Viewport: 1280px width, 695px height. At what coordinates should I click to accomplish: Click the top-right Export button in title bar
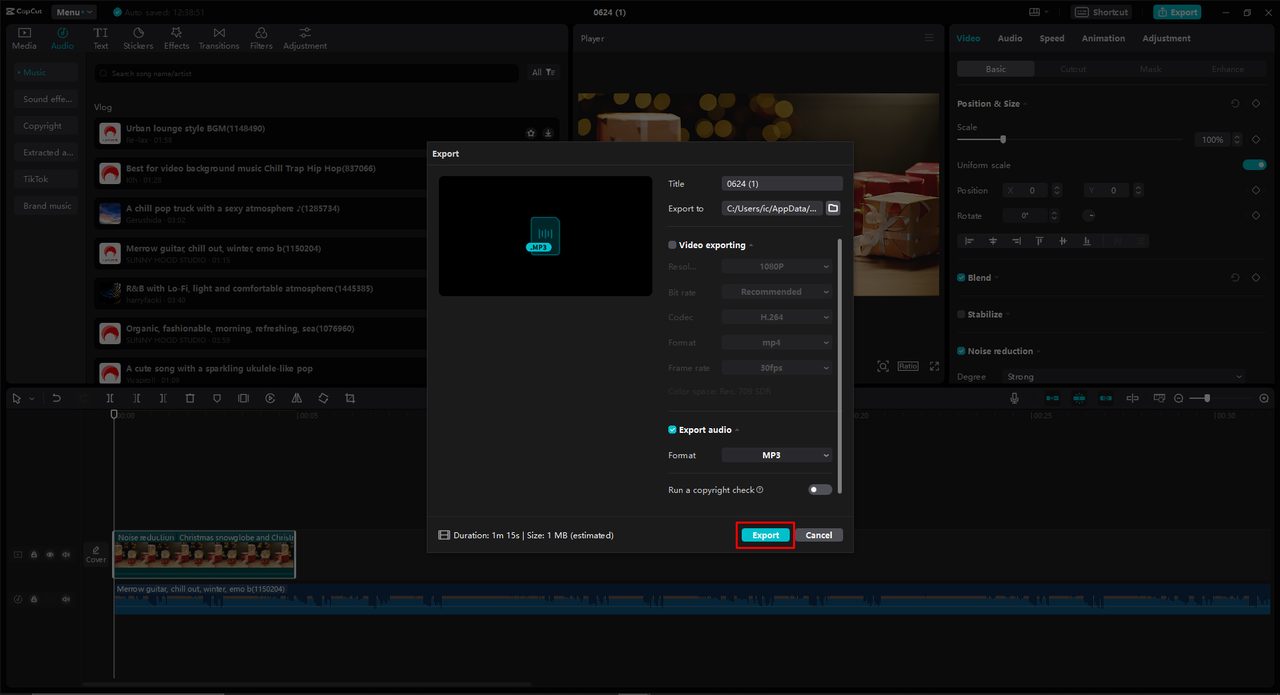[x=1177, y=12]
